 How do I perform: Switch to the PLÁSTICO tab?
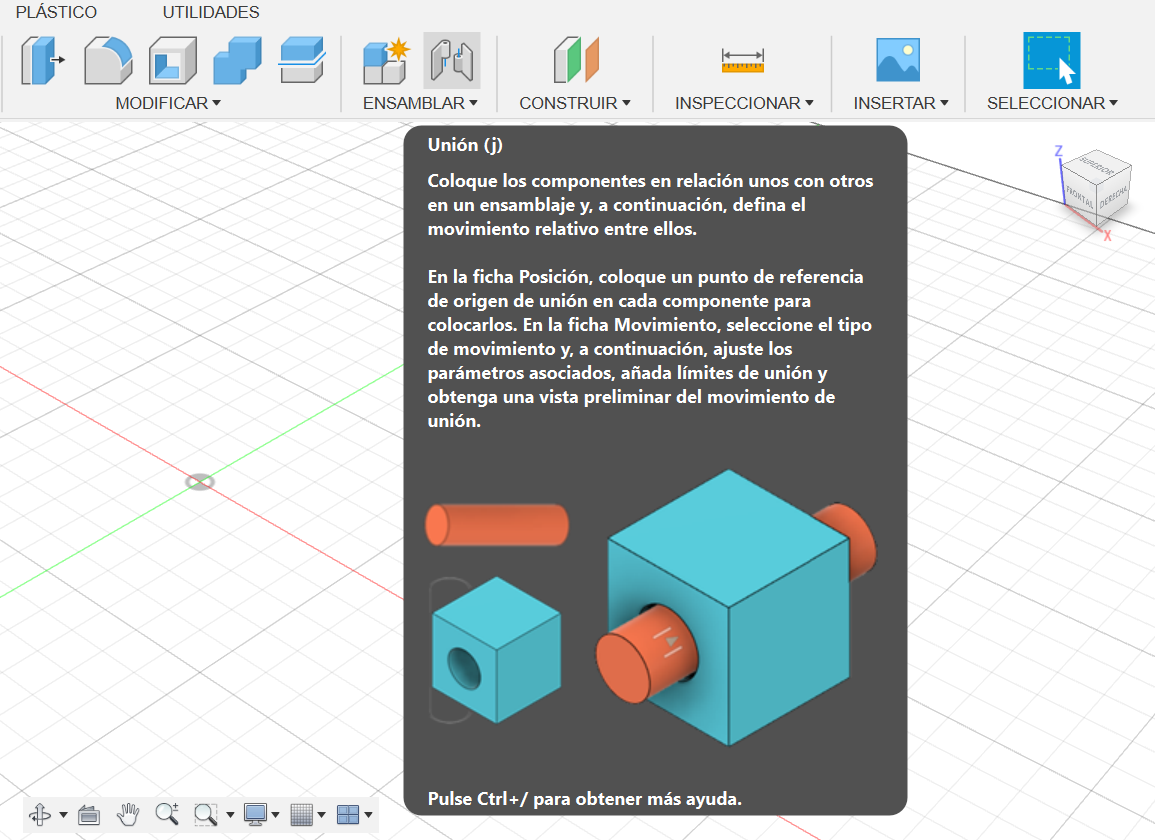[x=56, y=13]
